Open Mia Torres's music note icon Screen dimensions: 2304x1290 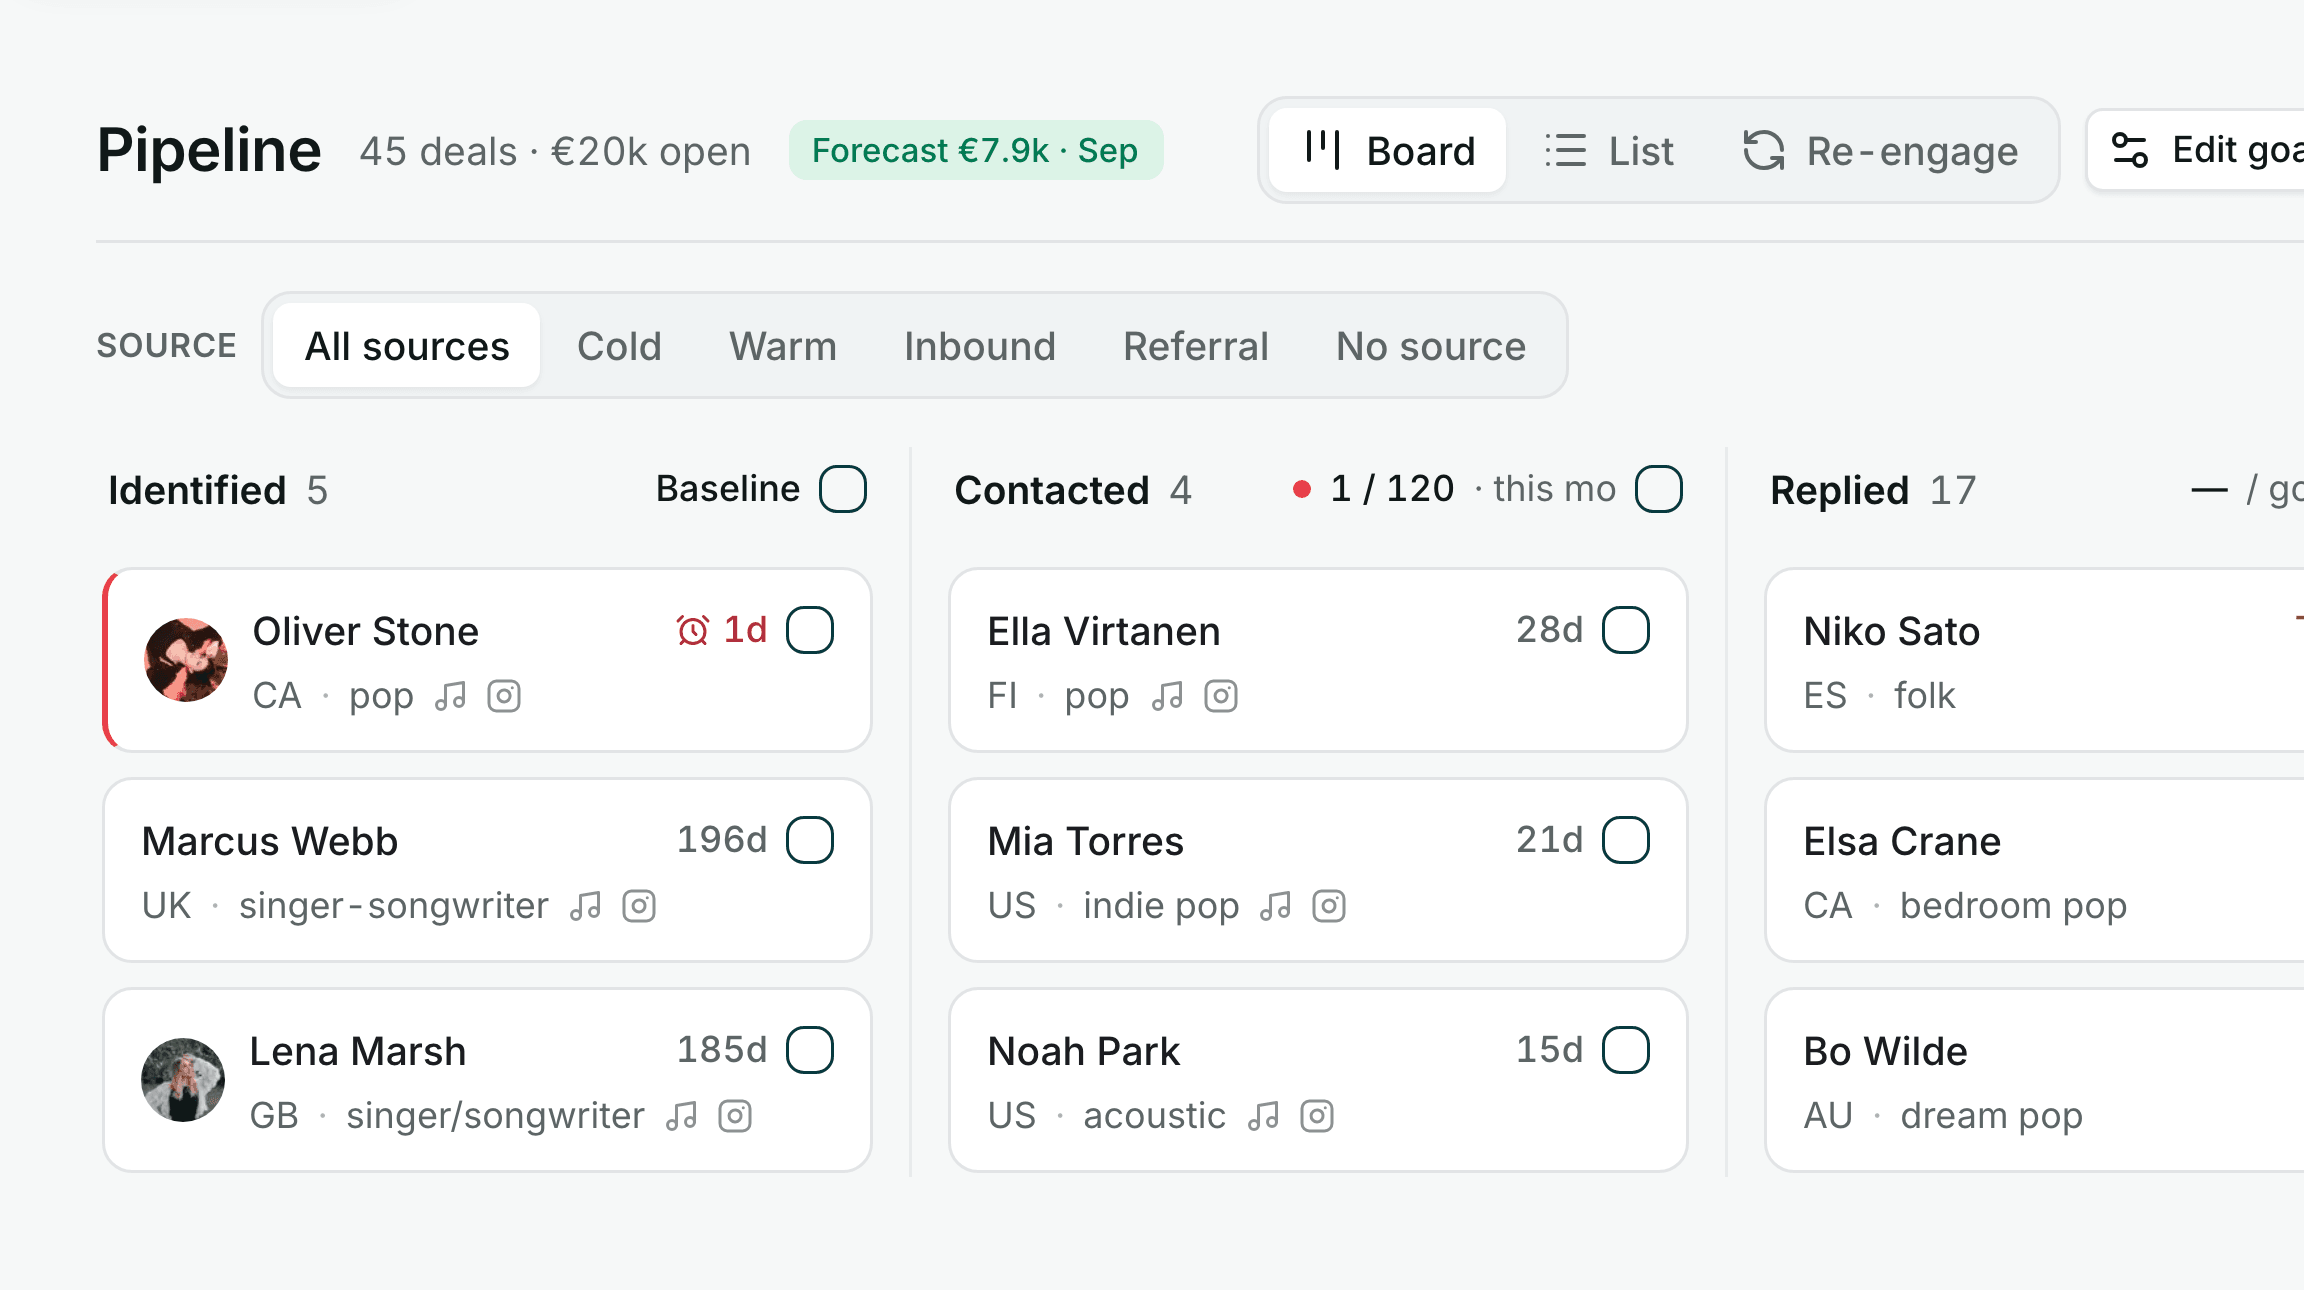click(1276, 906)
